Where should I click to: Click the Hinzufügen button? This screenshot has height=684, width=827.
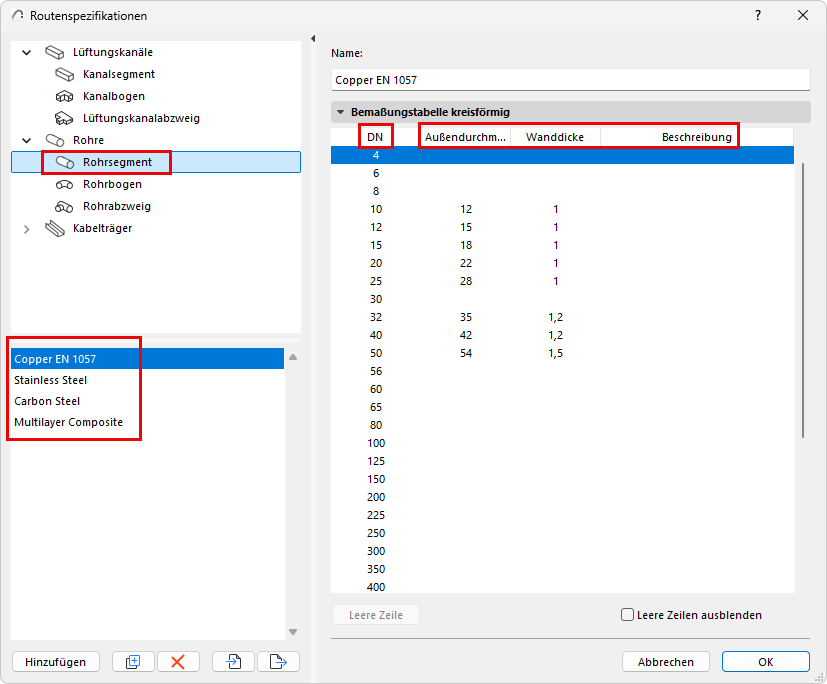(56, 661)
